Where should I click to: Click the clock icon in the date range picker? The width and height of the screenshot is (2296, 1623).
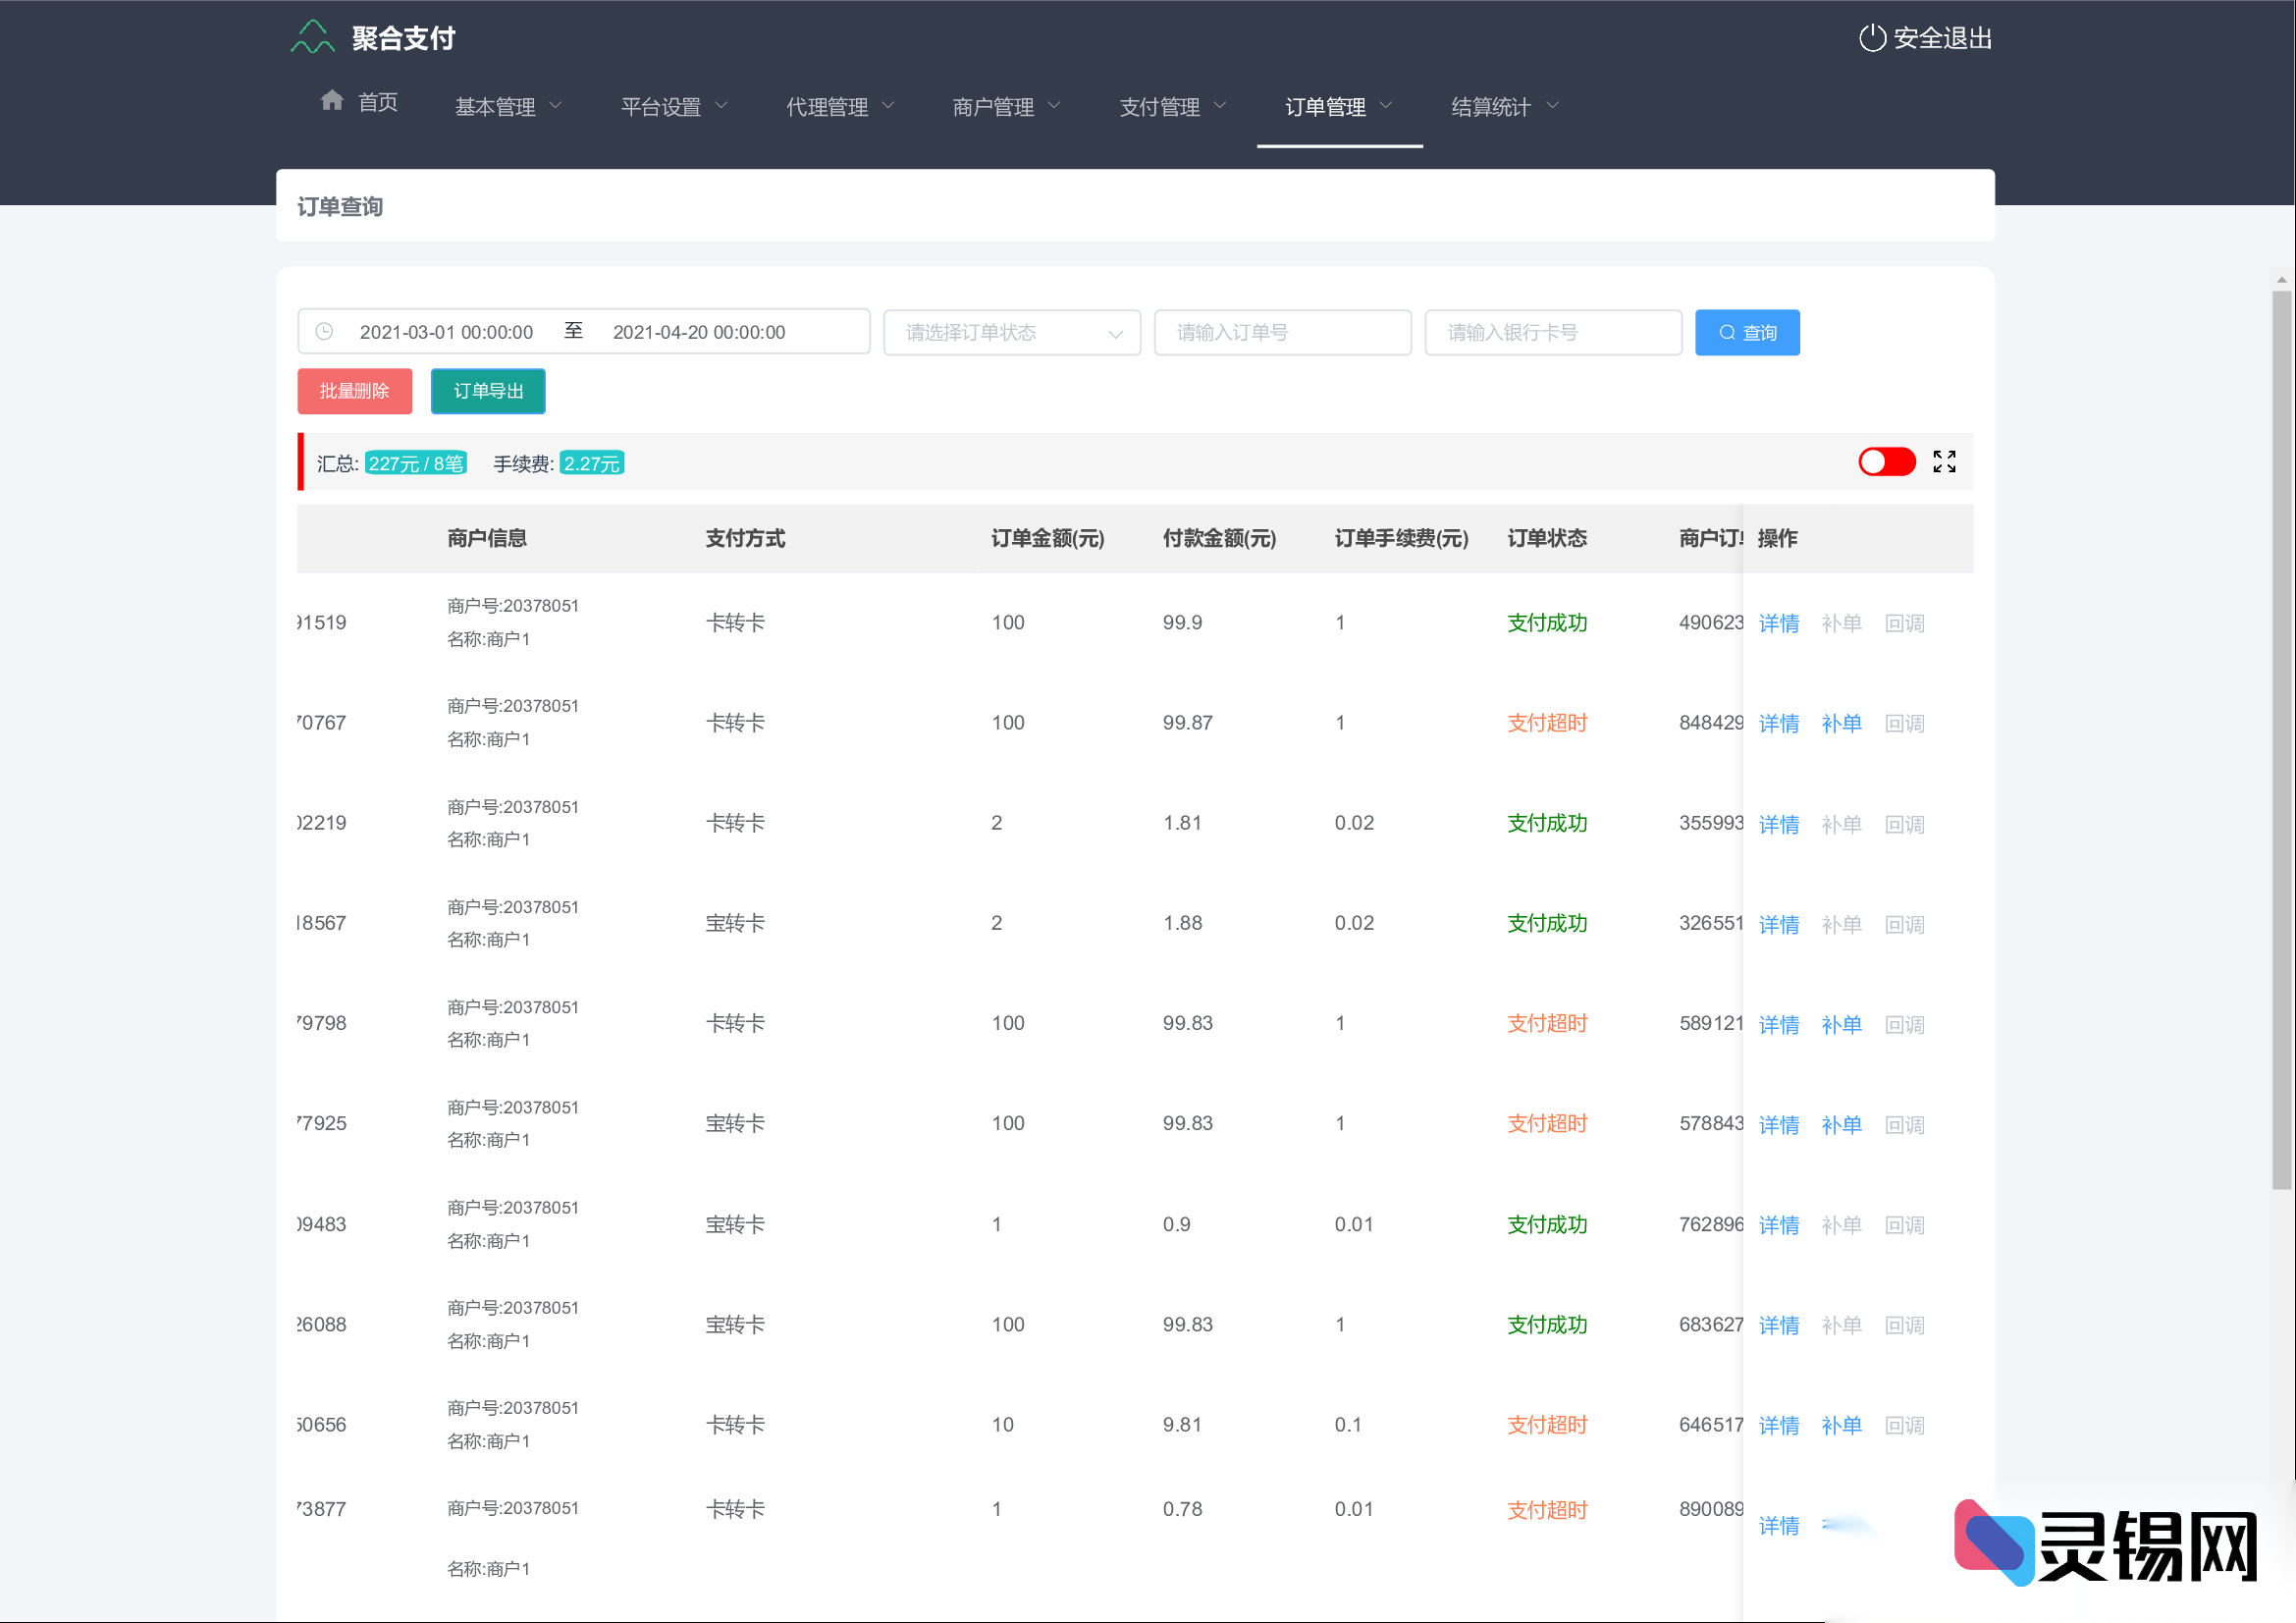point(324,331)
